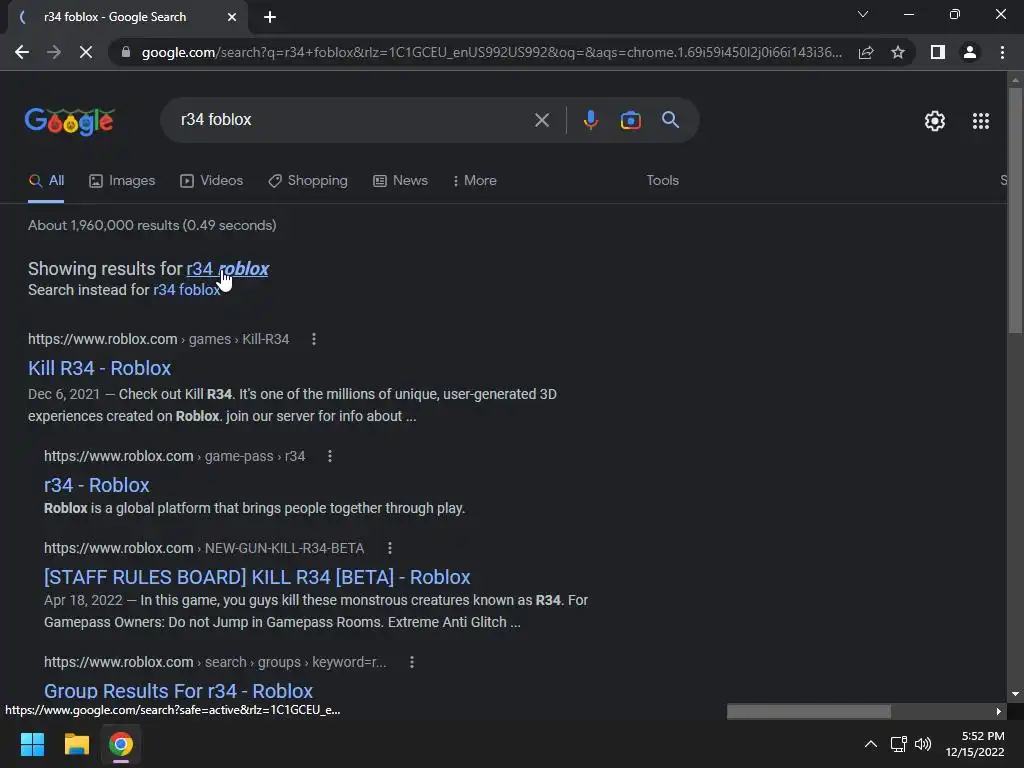Click the Chrome taskbar icon
Viewport: 1024px width, 768px height.
click(121, 744)
